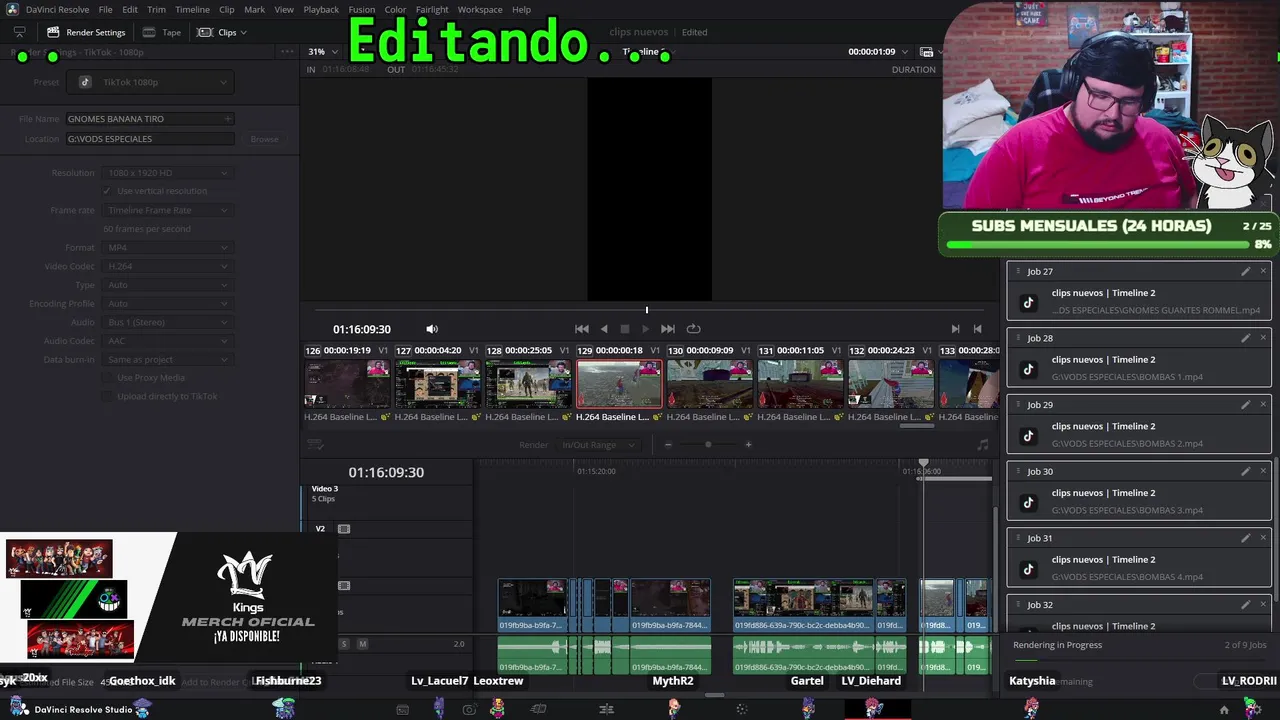Open the Audio Codec AAC dropdown
Viewport: 1280px width, 720px height.
[167, 341]
